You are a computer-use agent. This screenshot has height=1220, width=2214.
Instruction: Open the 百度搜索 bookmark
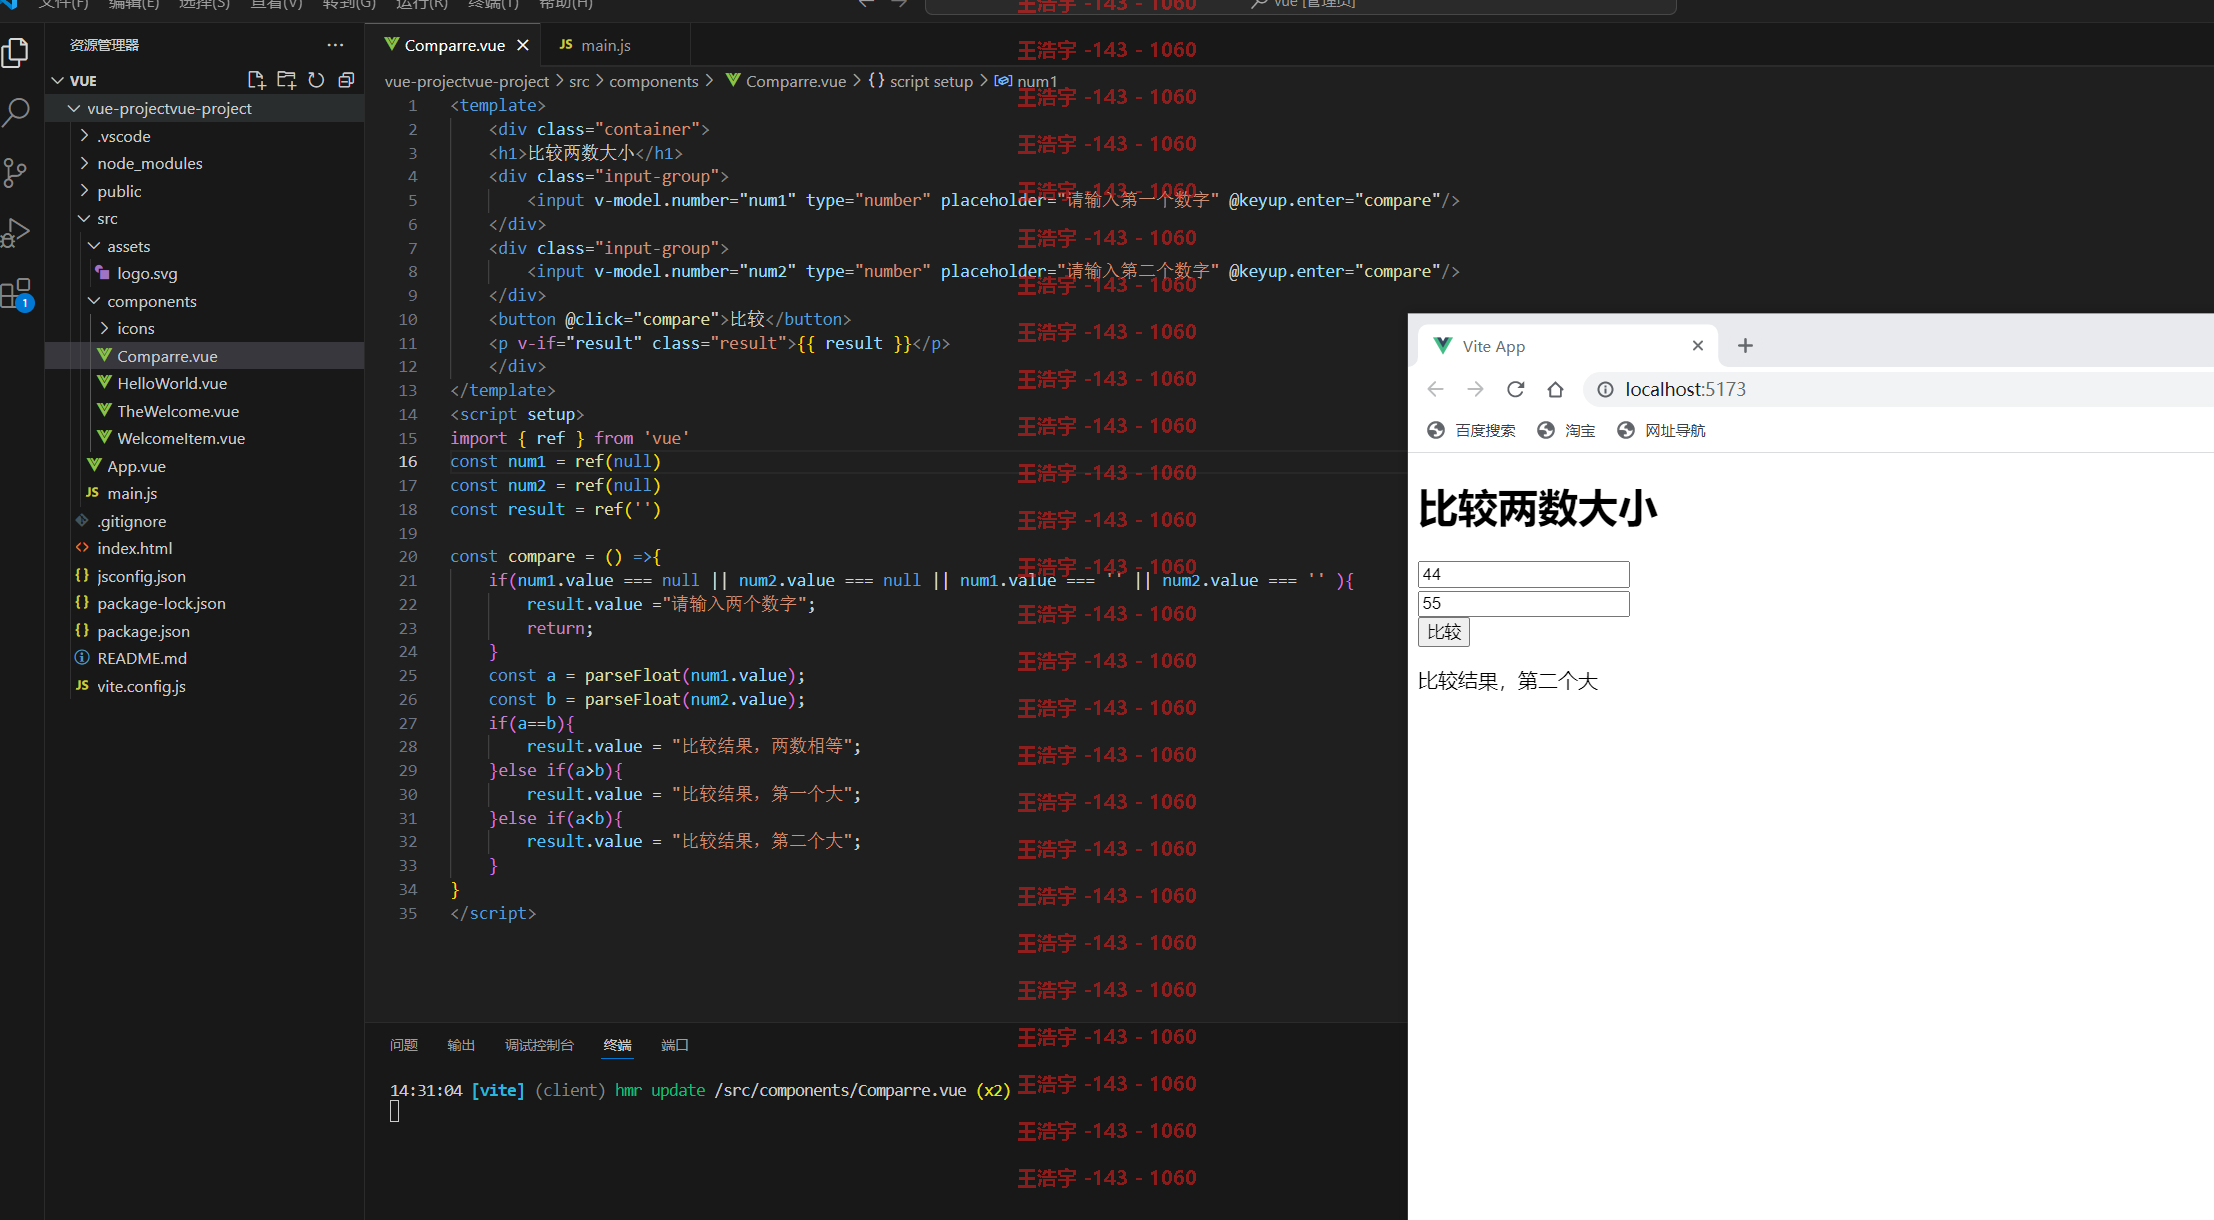(x=1470, y=430)
